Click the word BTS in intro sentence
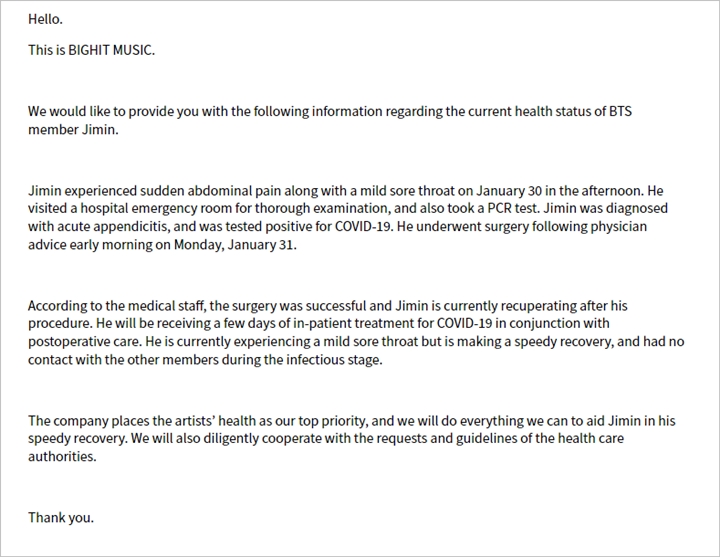Image resolution: width=720 pixels, height=557 pixels. click(620, 112)
